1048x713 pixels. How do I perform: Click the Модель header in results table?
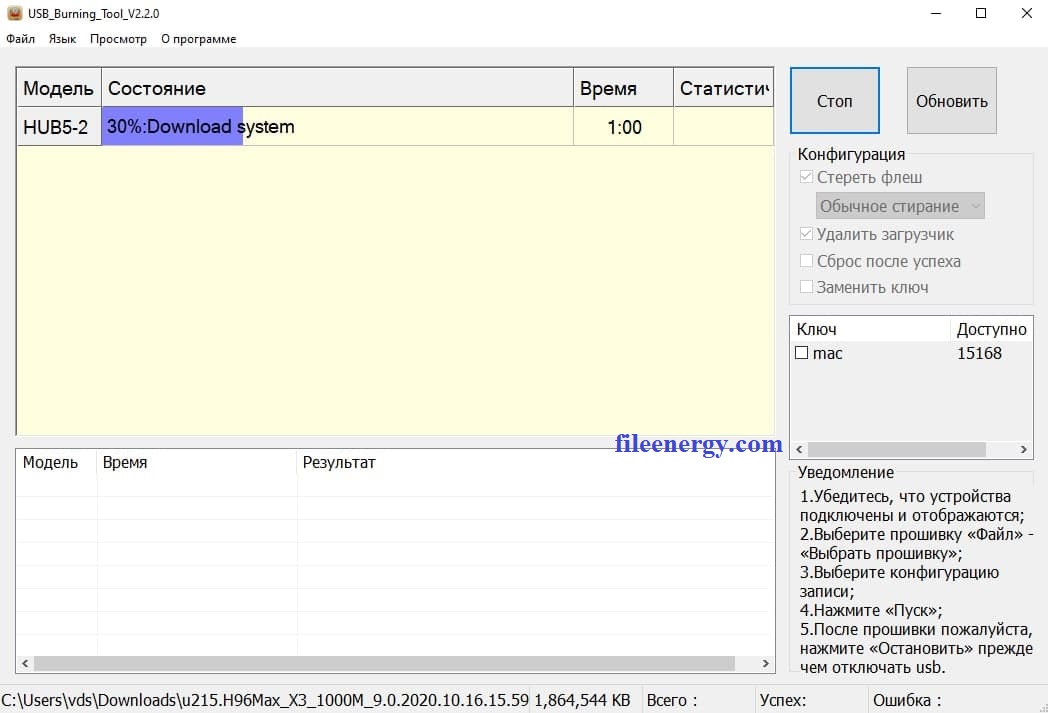[57, 462]
